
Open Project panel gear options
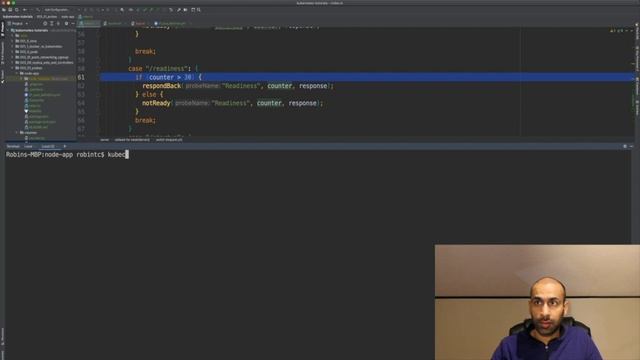[67, 24]
